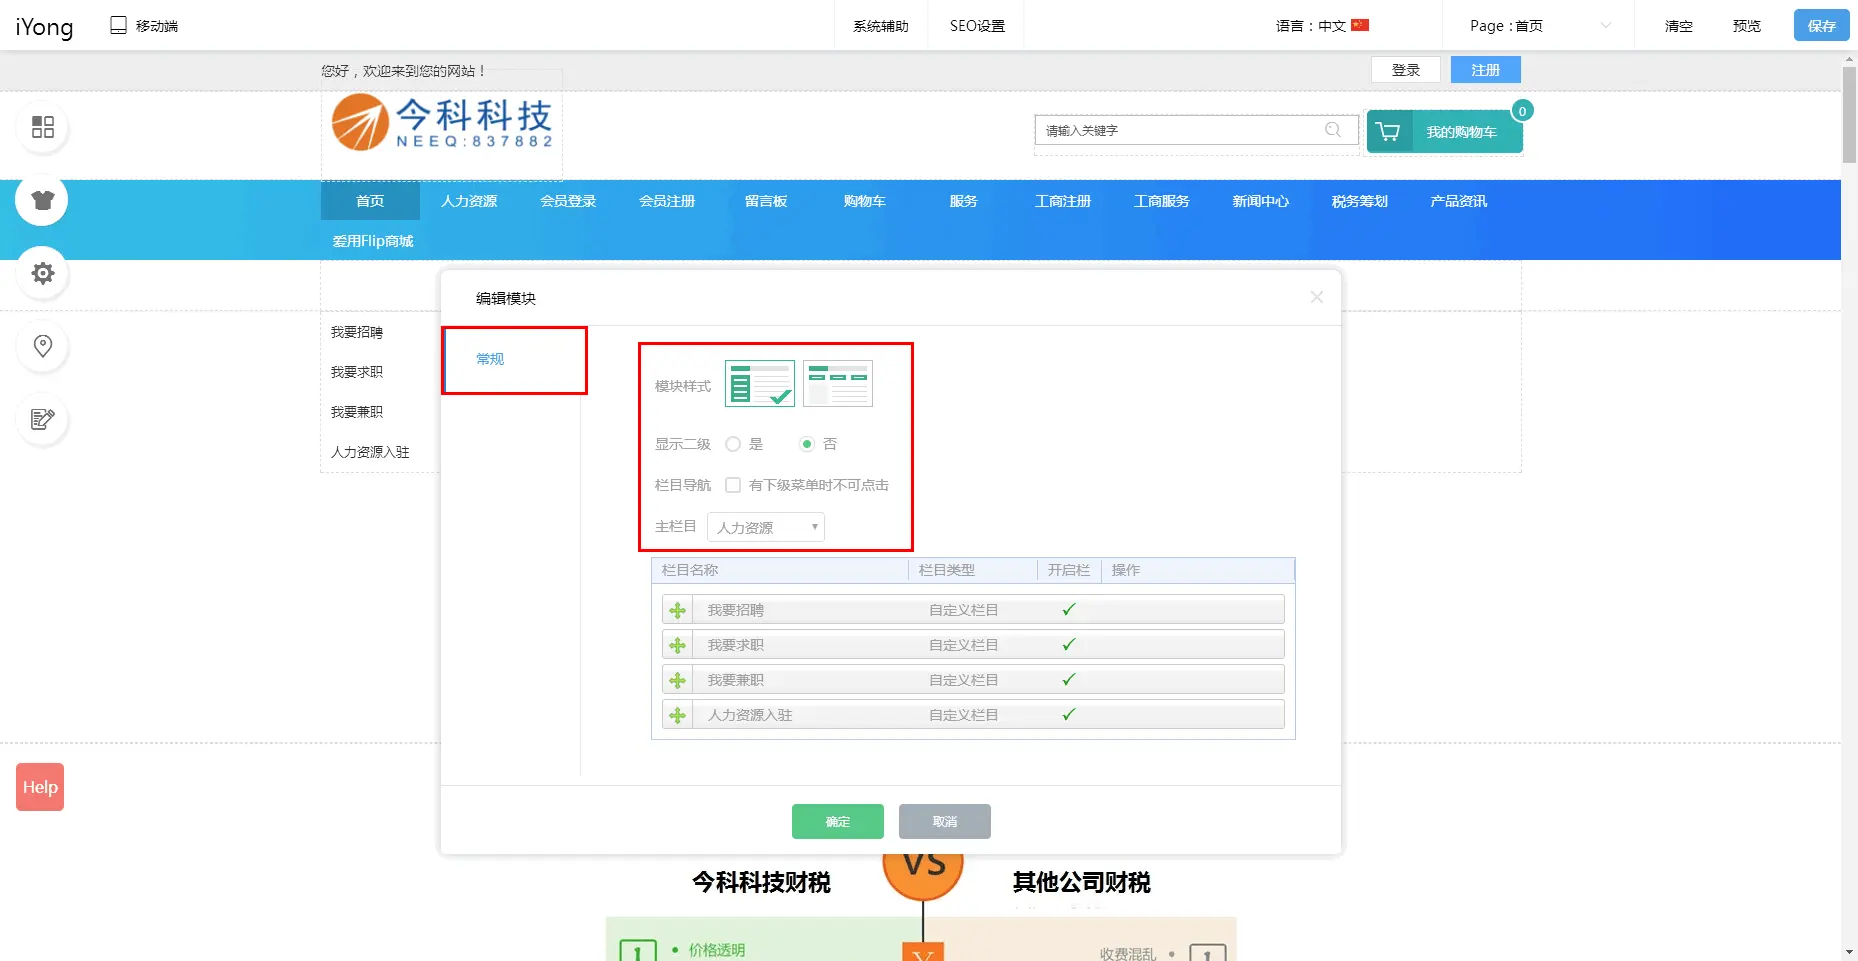Click the green plus icon beside 我要招聘
The image size is (1858, 961).
pos(677,610)
